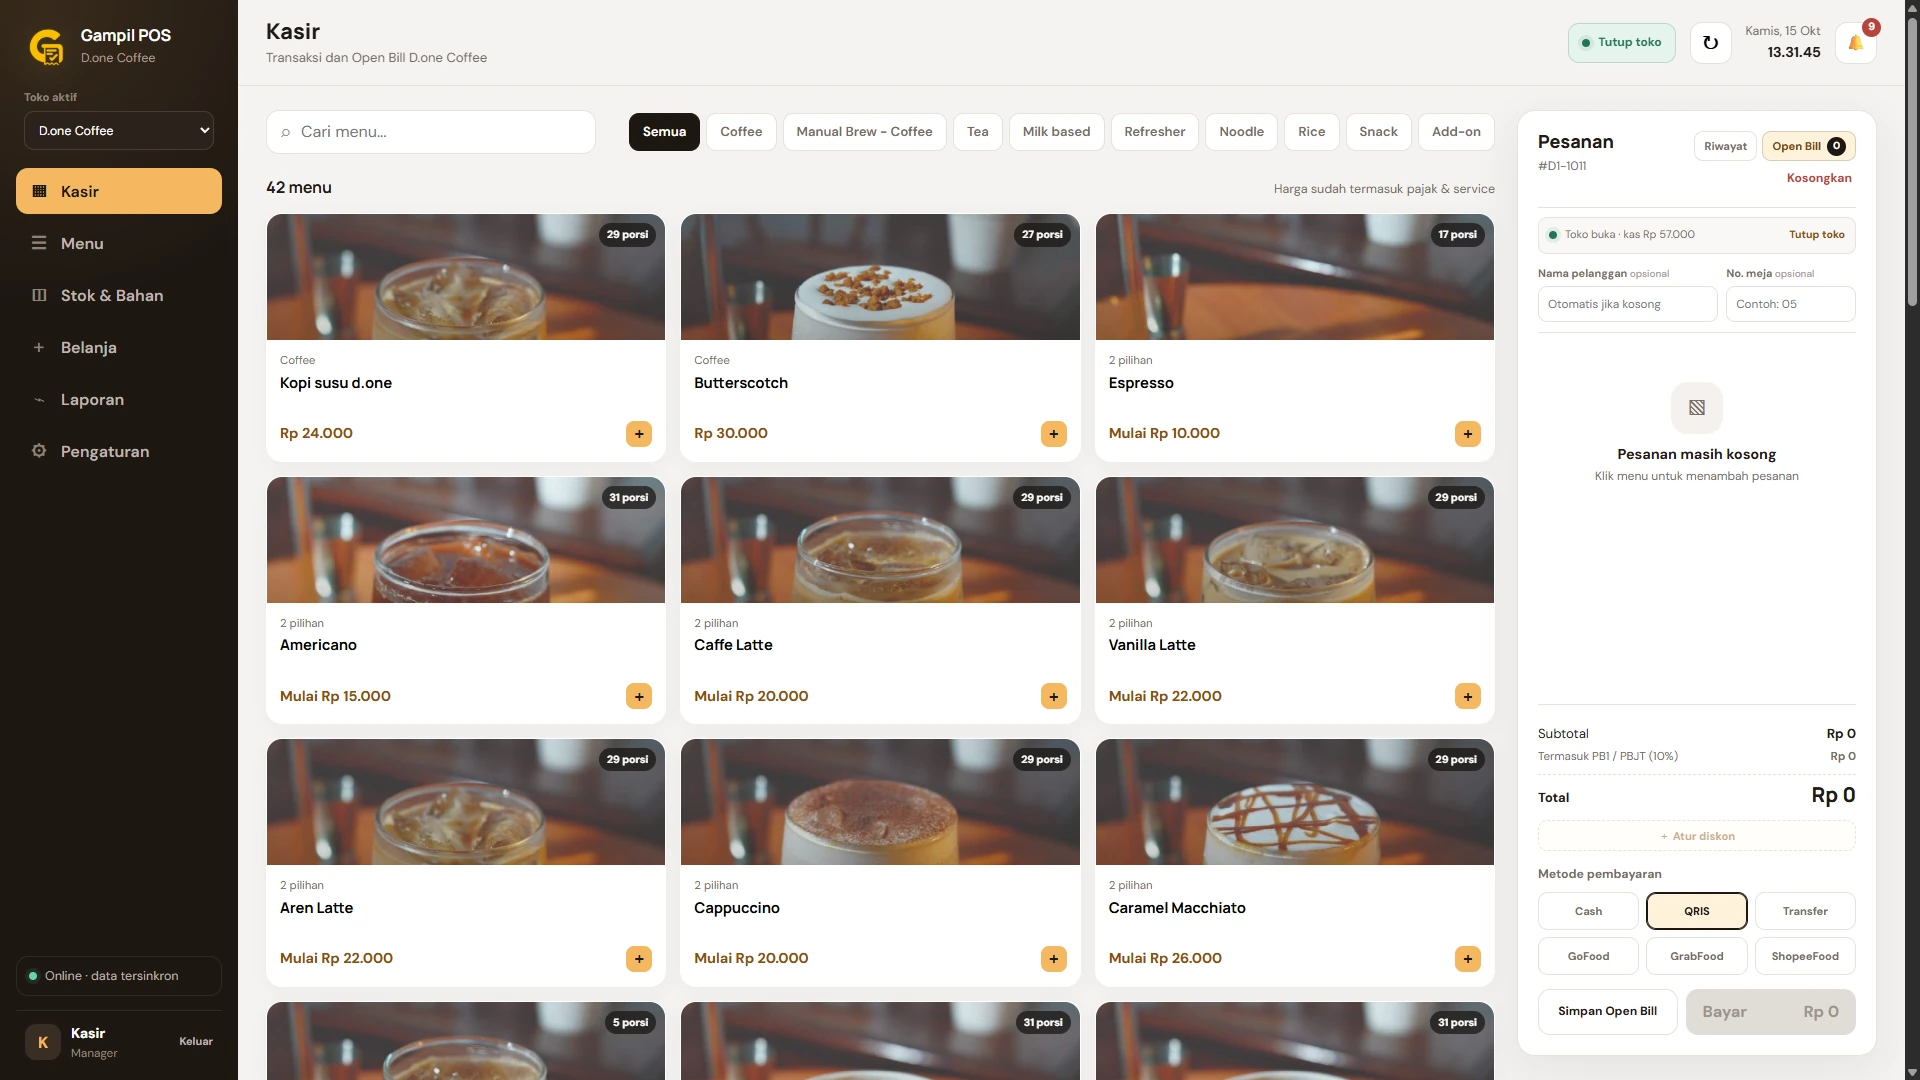Go to Belanja in the sidebar
The height and width of the screenshot is (1080, 1920).
pyautogui.click(x=119, y=347)
